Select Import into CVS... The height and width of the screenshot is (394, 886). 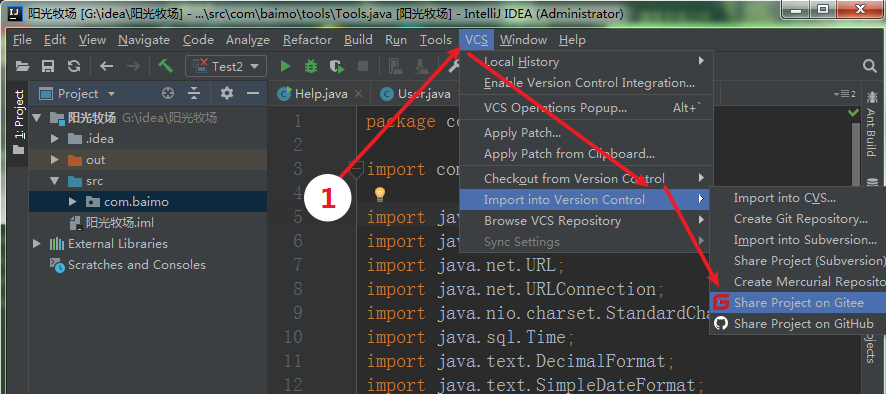[x=798, y=198]
